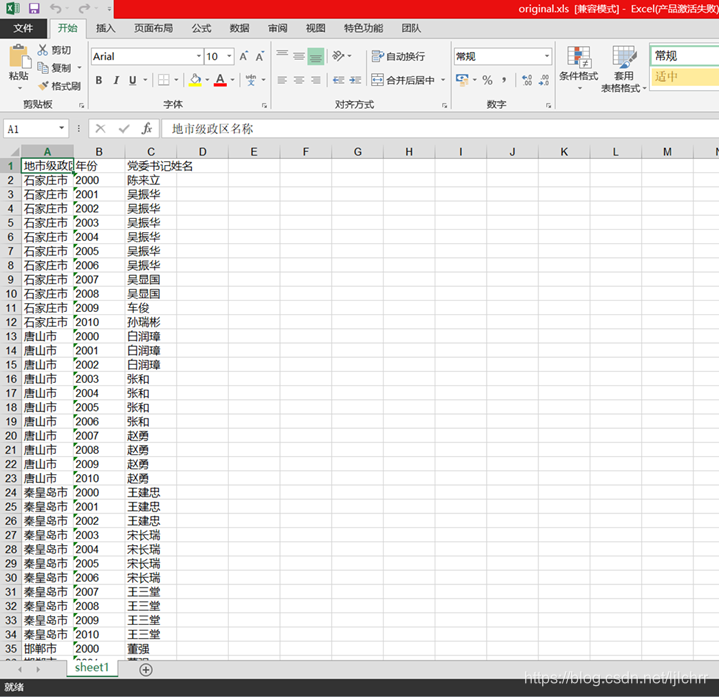Click the Undo arrow icon
This screenshot has height=697, width=719.
(55, 8)
